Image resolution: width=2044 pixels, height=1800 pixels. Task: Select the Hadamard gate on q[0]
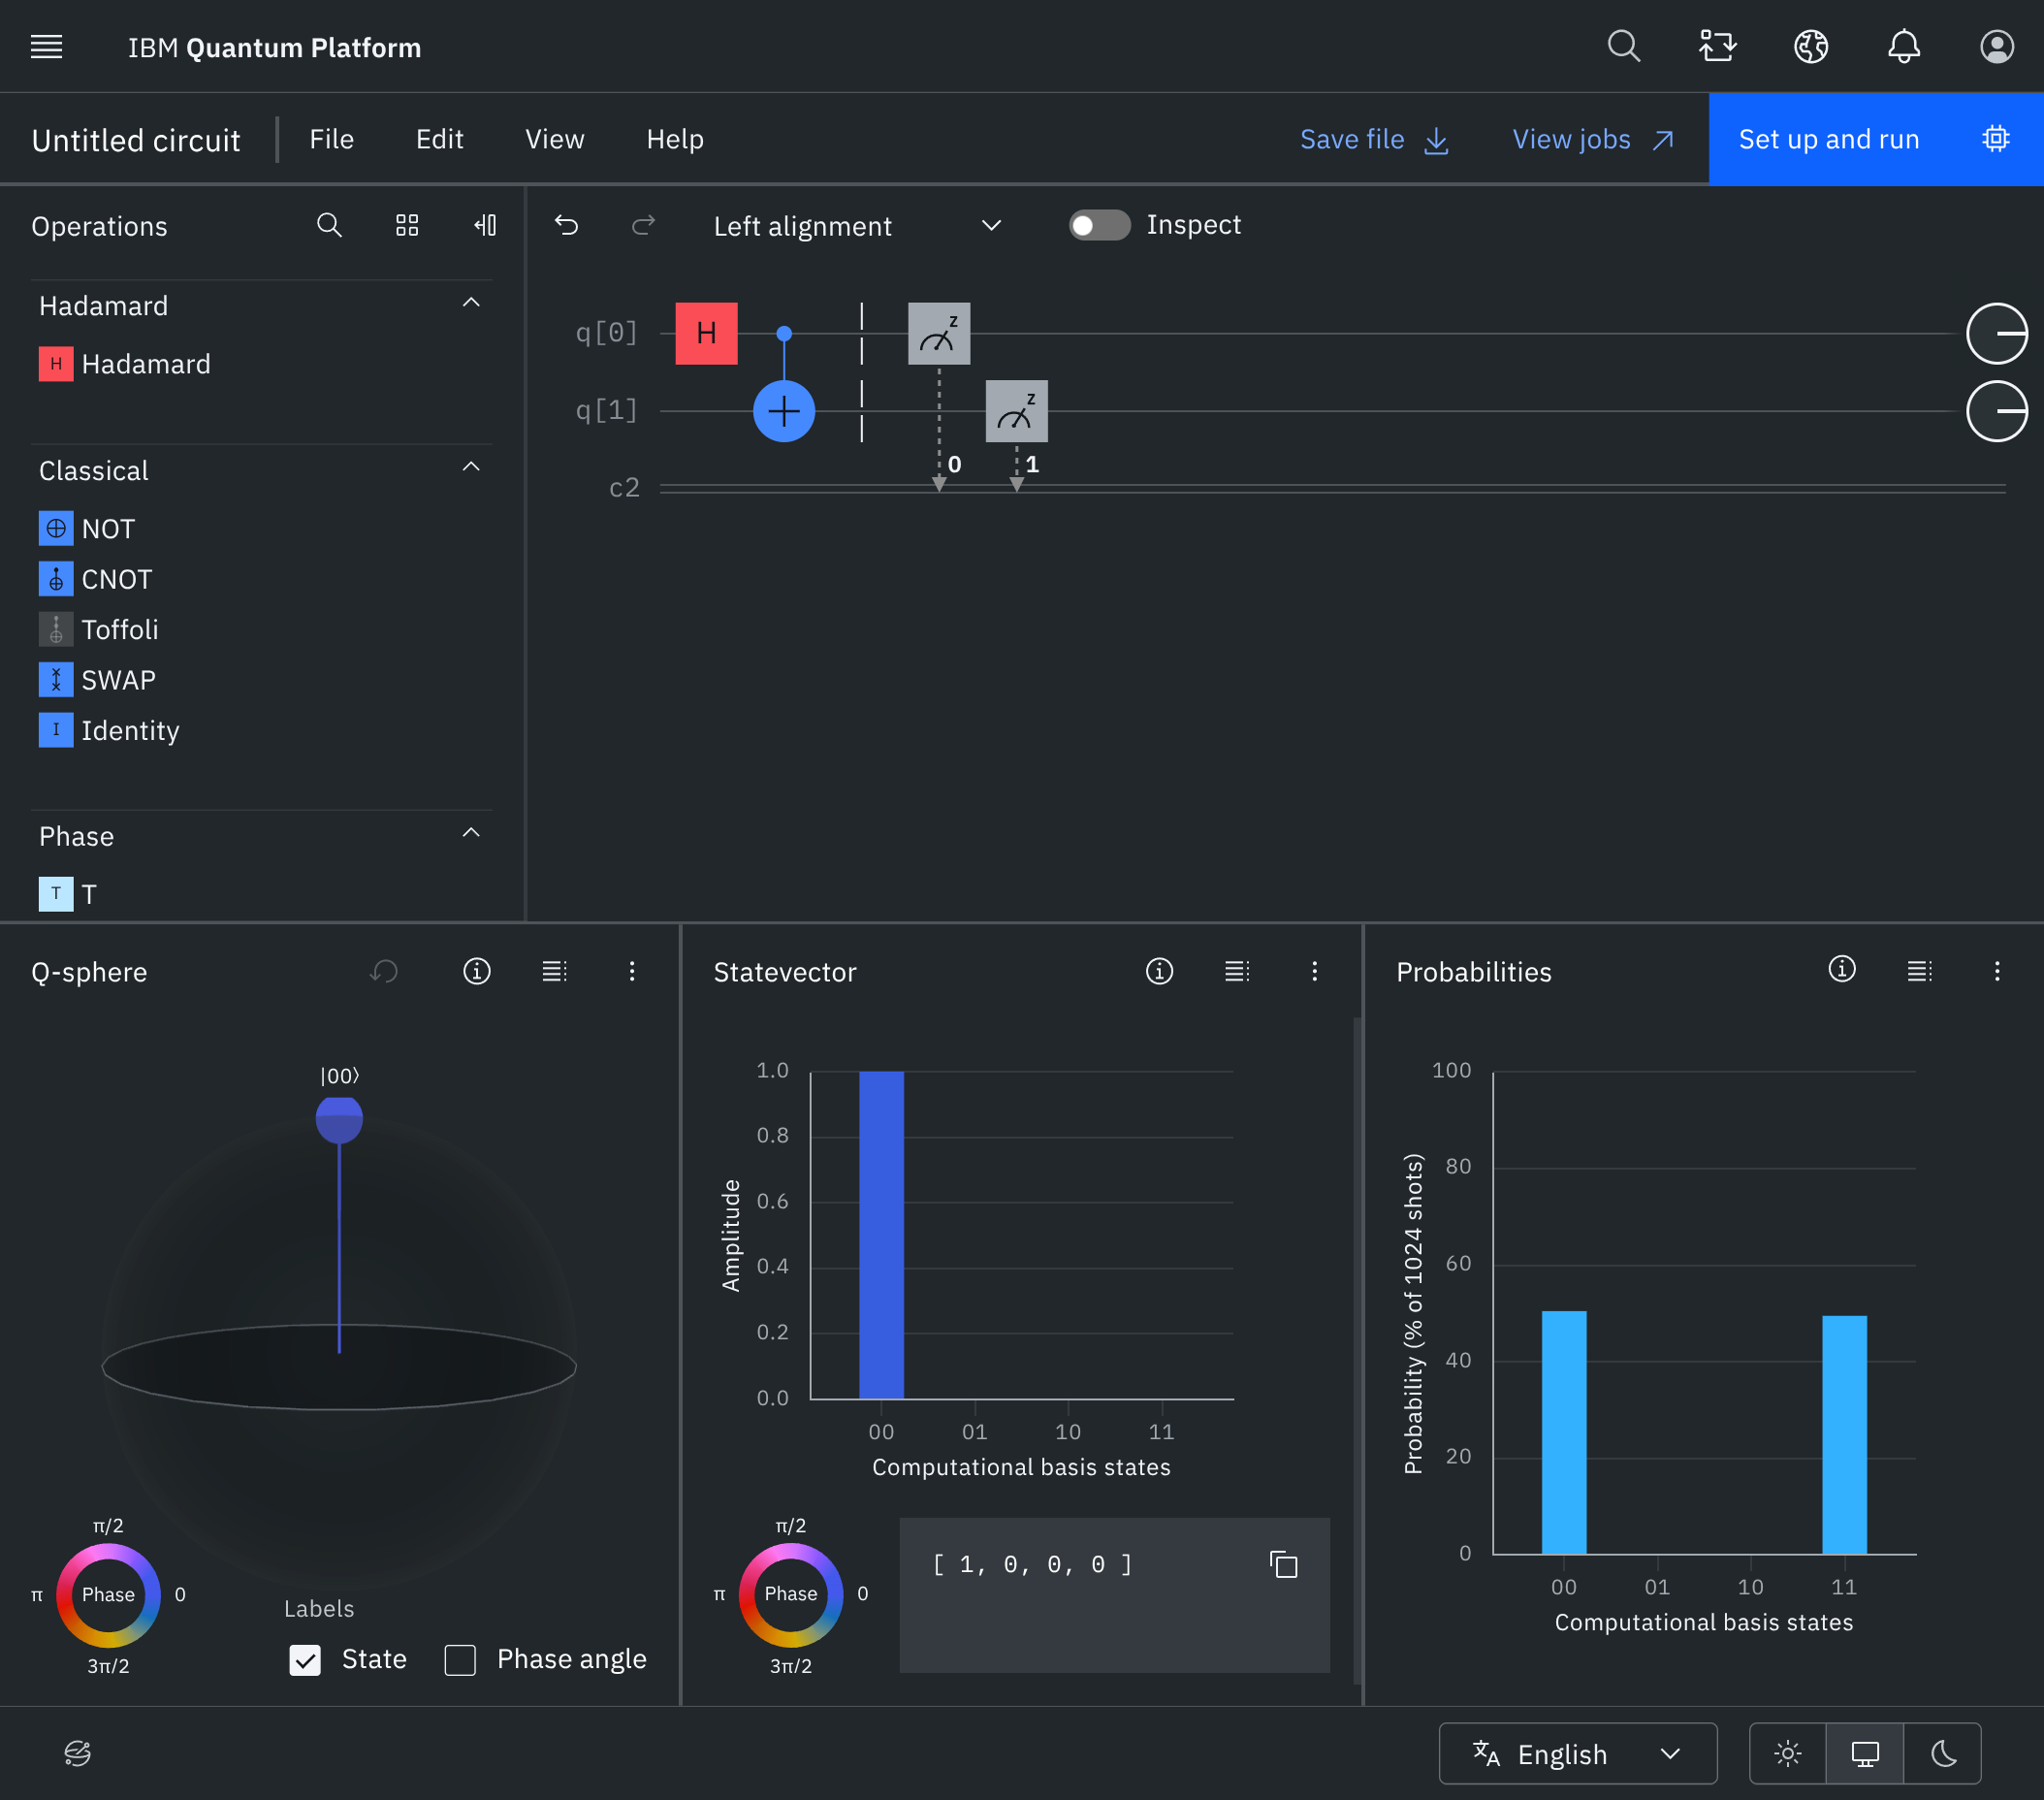pyautogui.click(x=706, y=333)
